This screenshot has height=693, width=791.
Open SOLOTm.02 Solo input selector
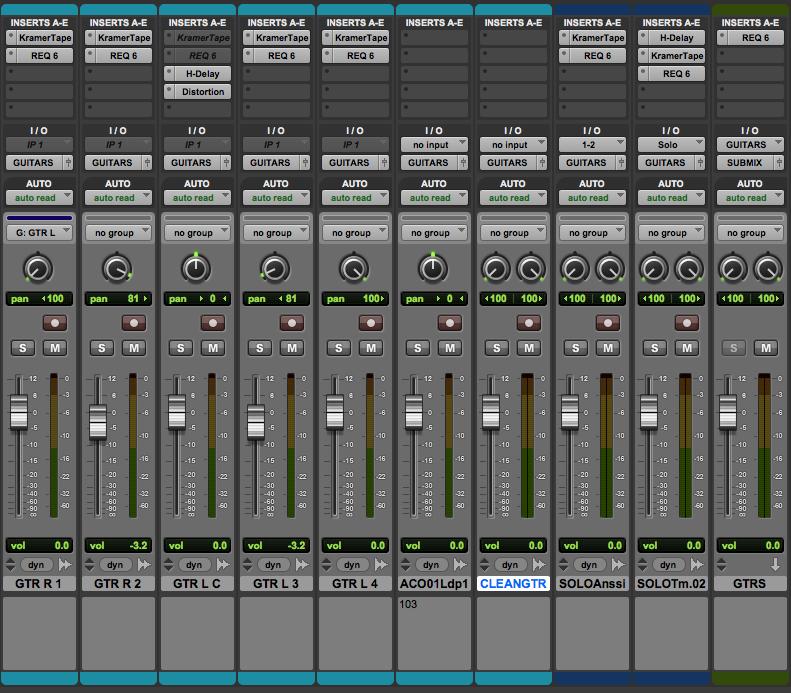coord(671,145)
